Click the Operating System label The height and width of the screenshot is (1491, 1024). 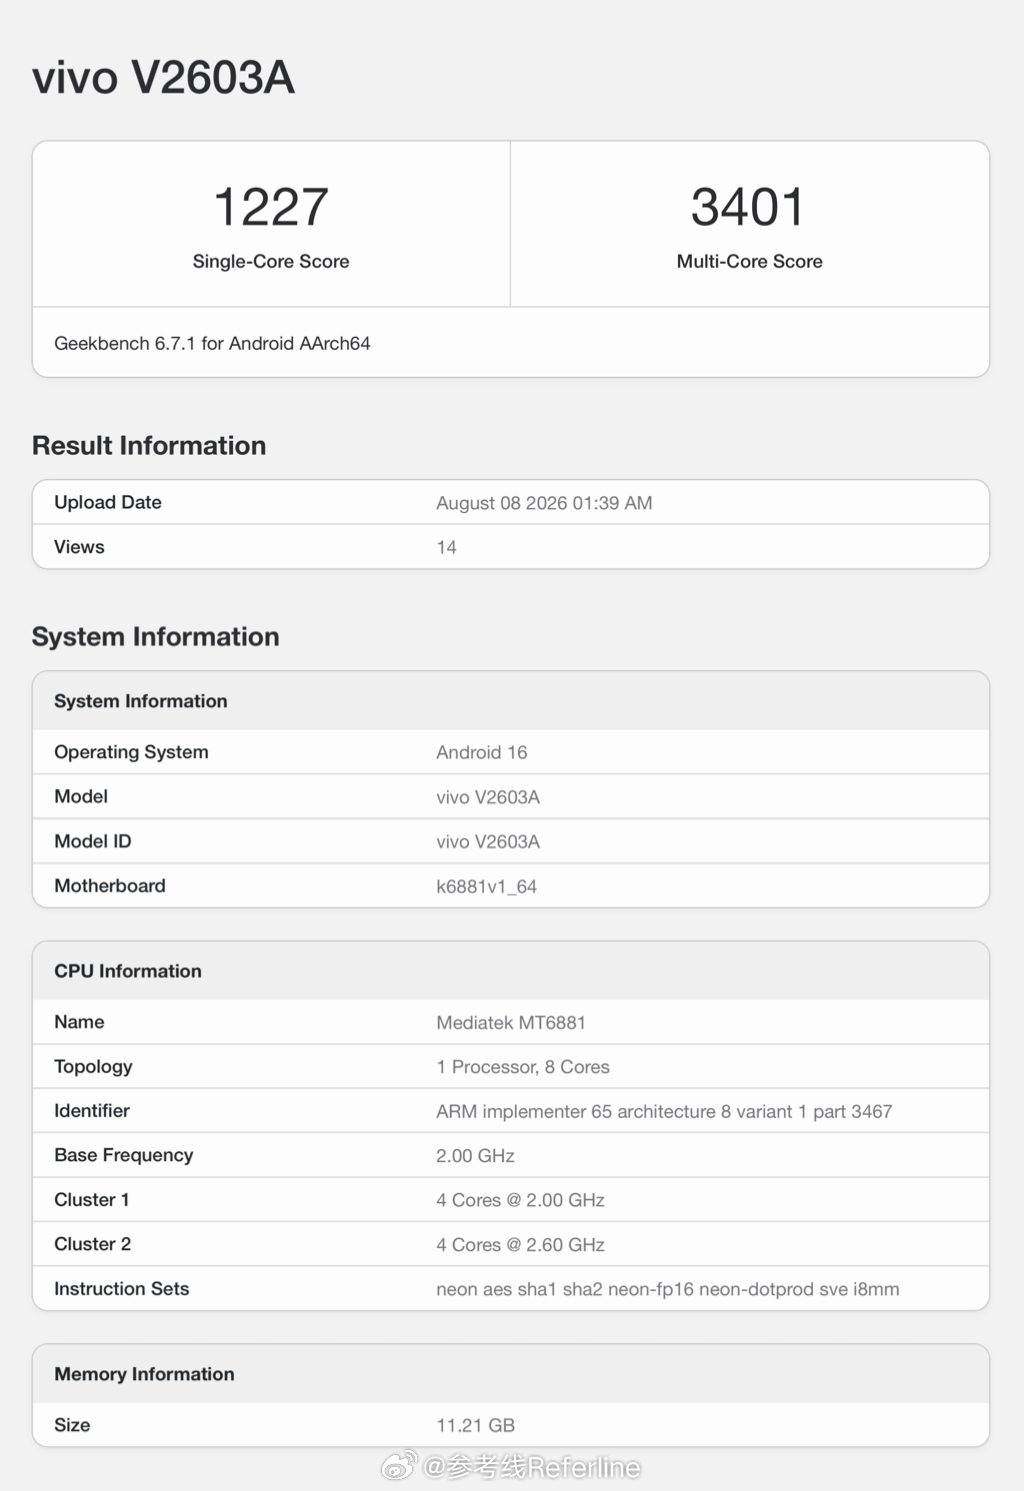tap(131, 752)
